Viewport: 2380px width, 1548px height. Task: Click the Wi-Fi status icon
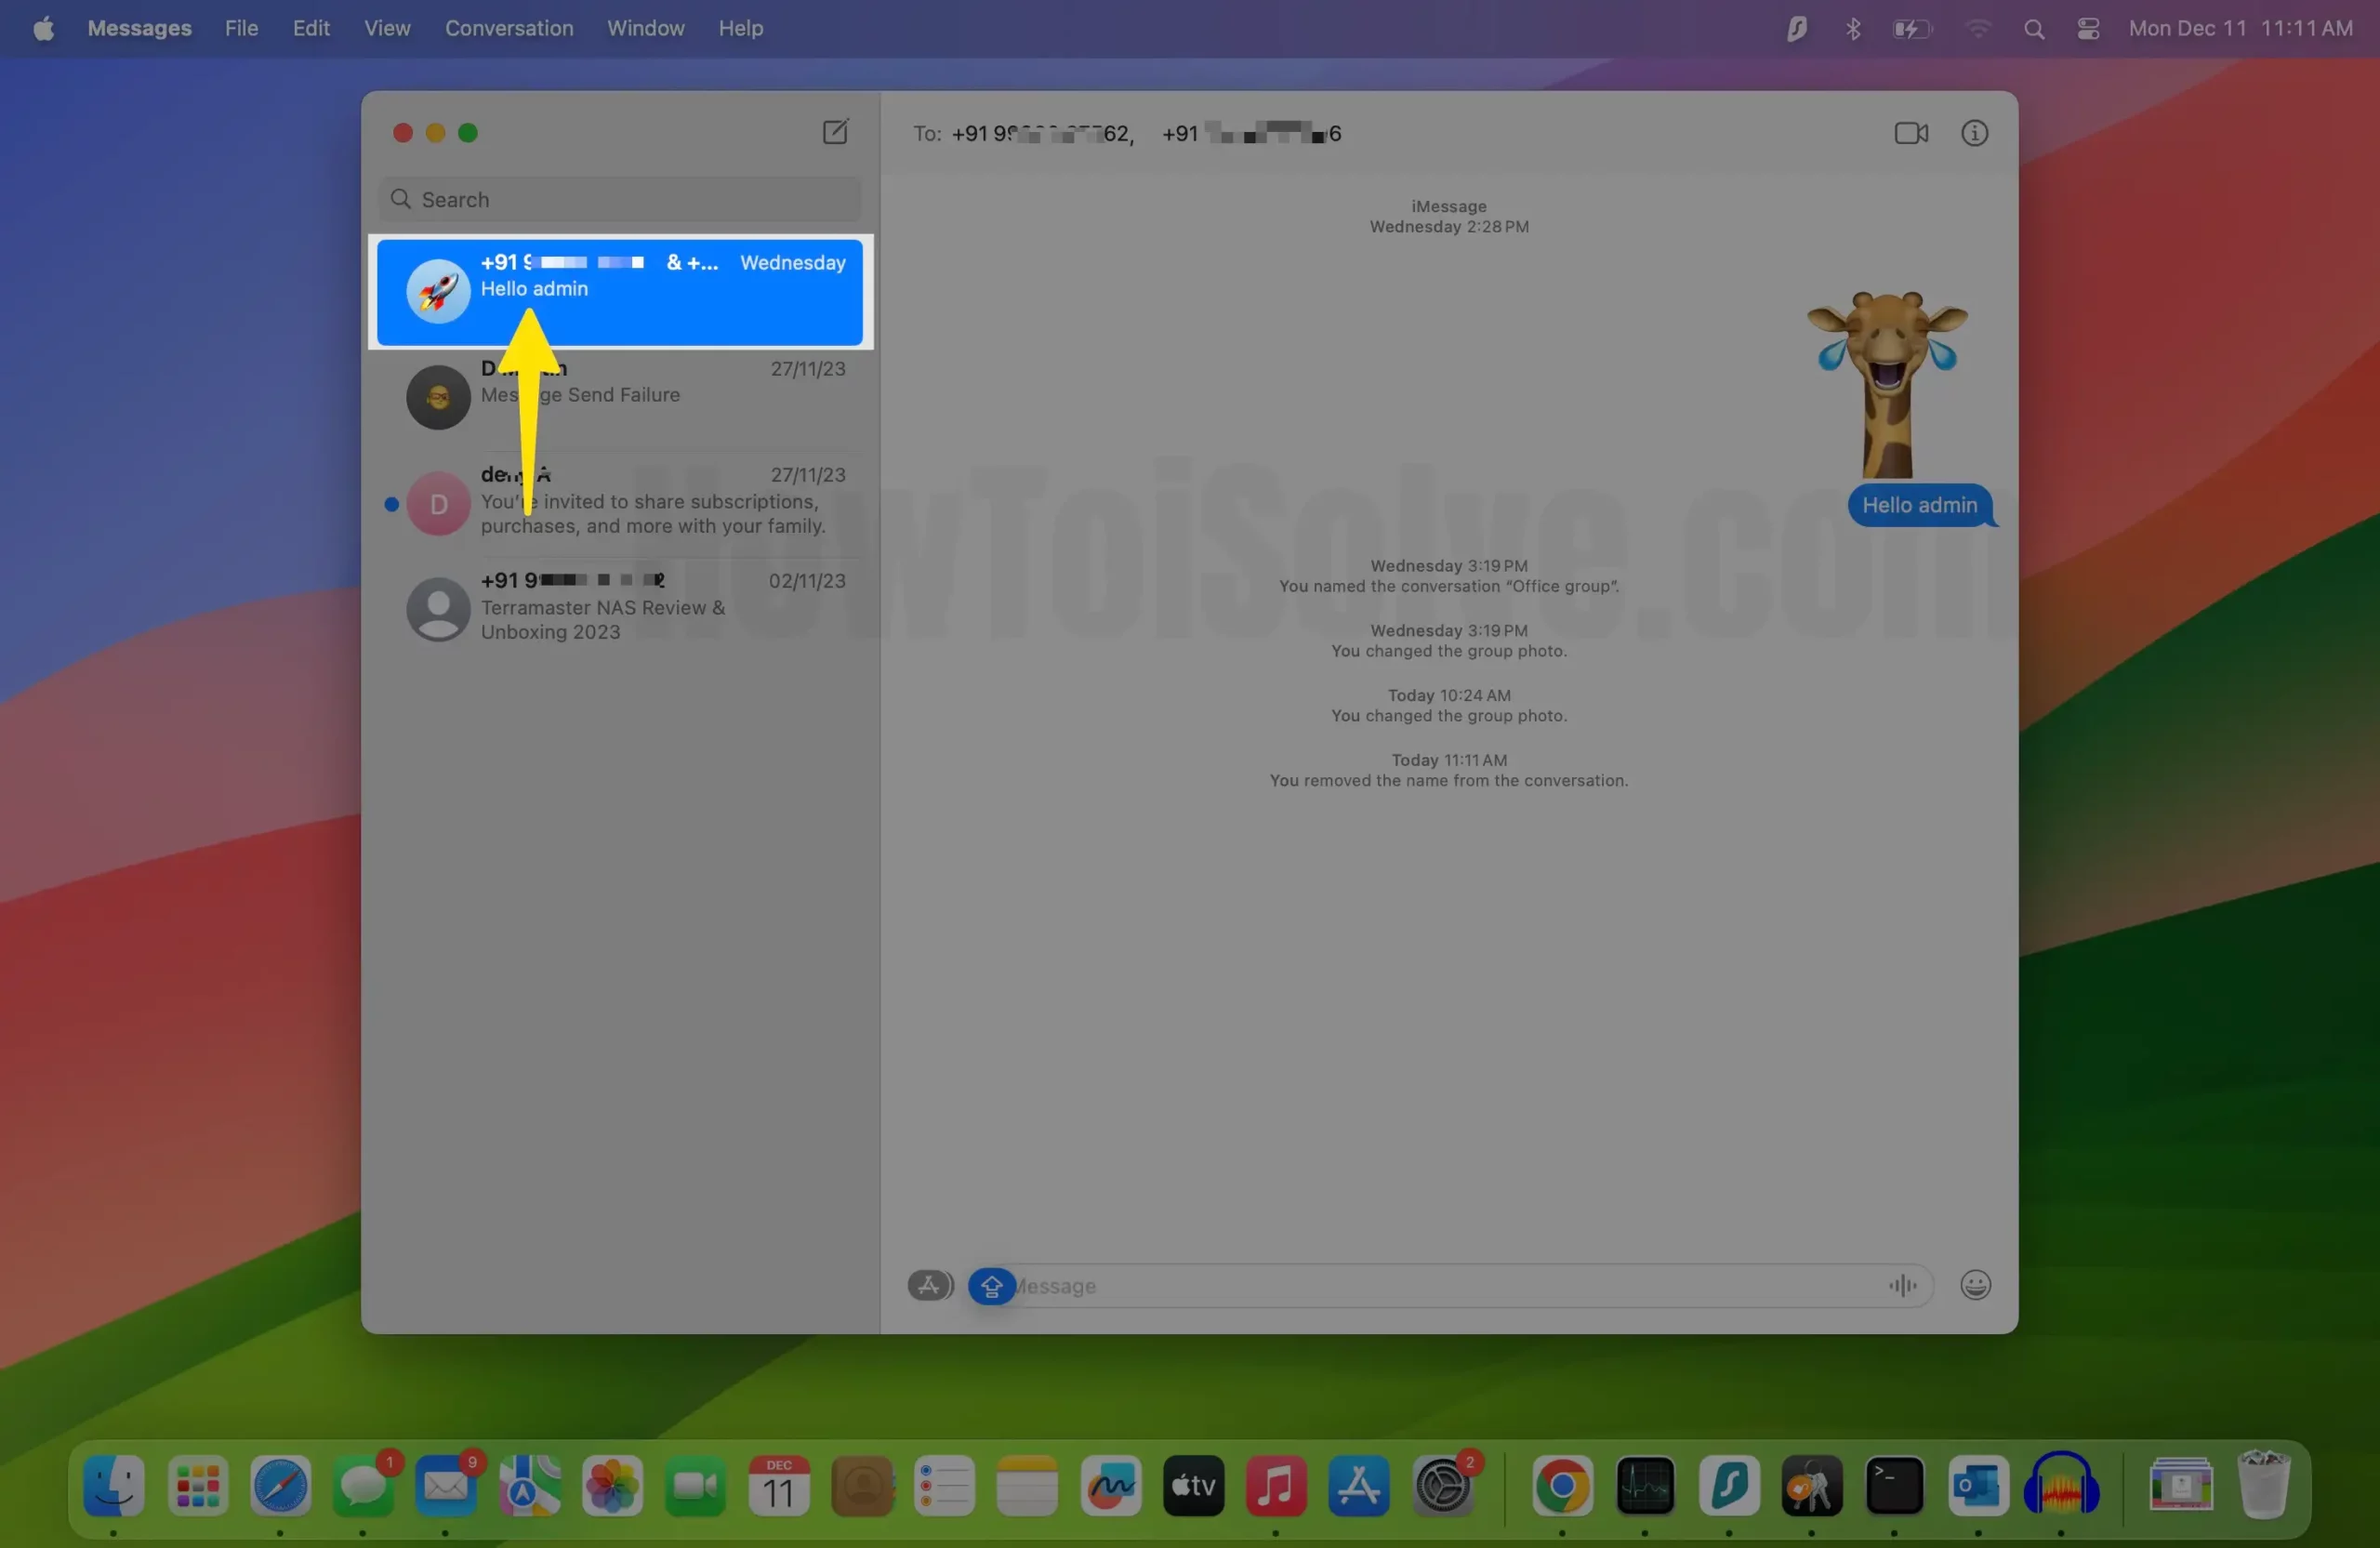[x=1977, y=29]
